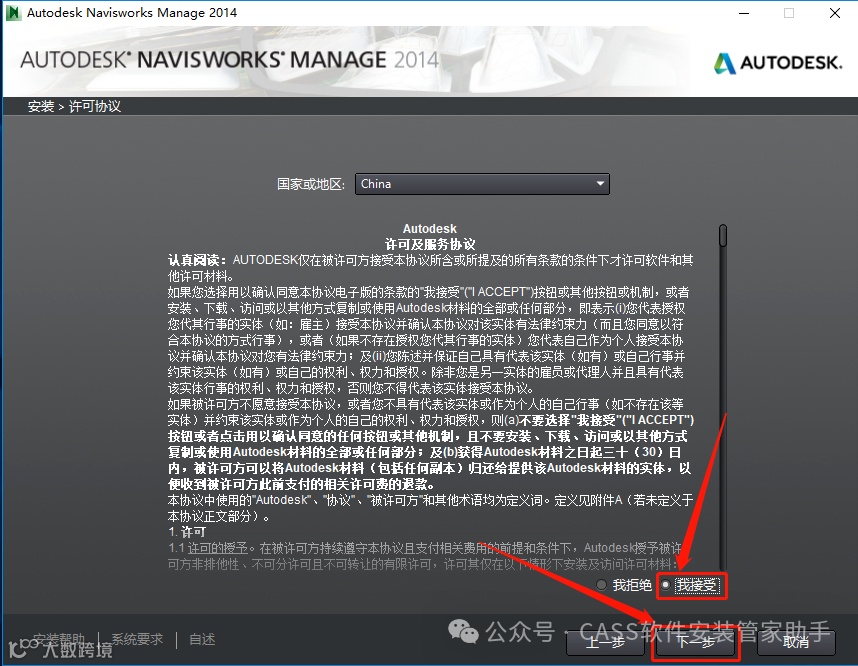The image size is (858, 666).
Task: Close the Navisworks installer window
Action: (x=834, y=13)
